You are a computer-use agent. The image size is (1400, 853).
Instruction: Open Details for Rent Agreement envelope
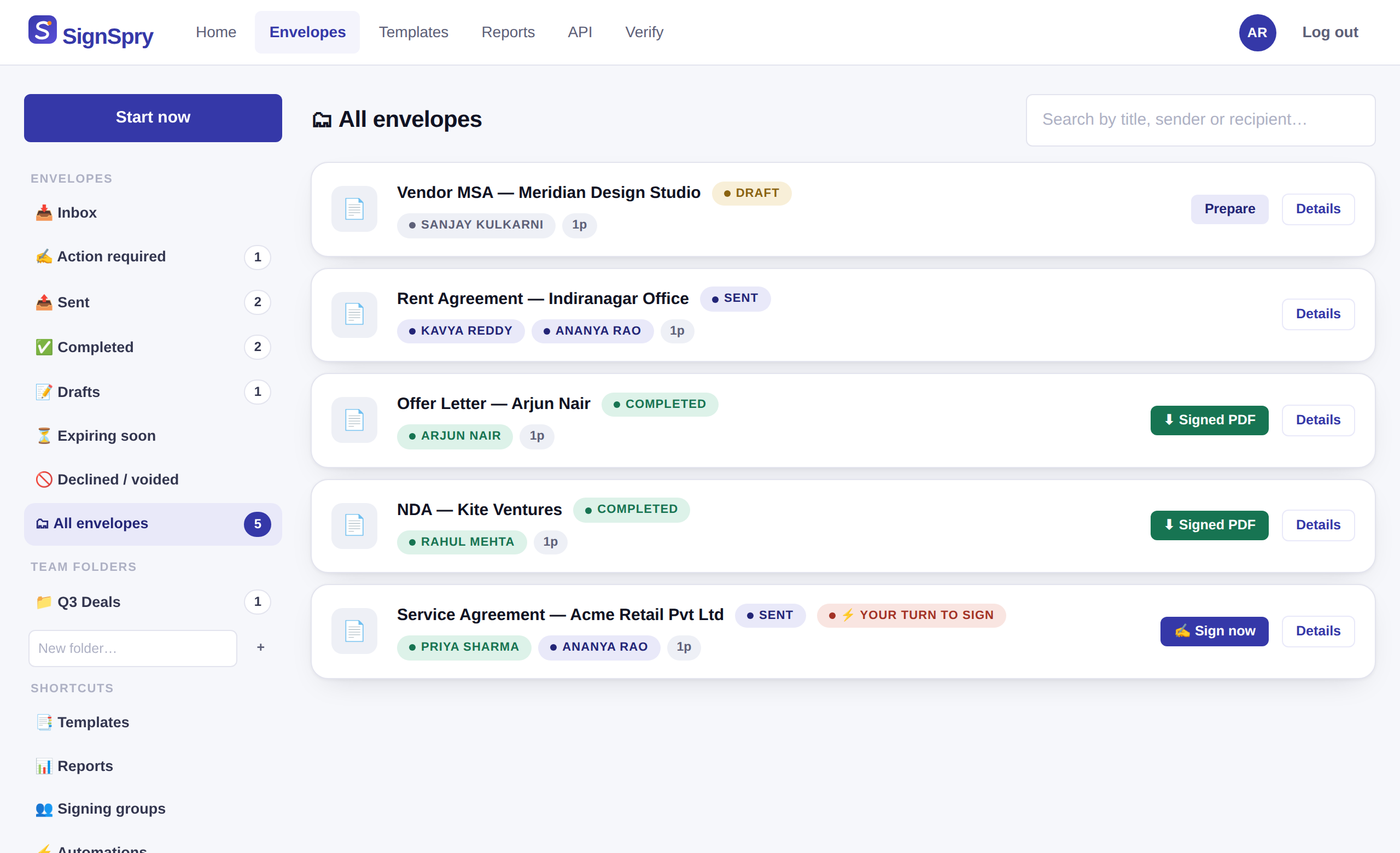pyautogui.click(x=1318, y=314)
